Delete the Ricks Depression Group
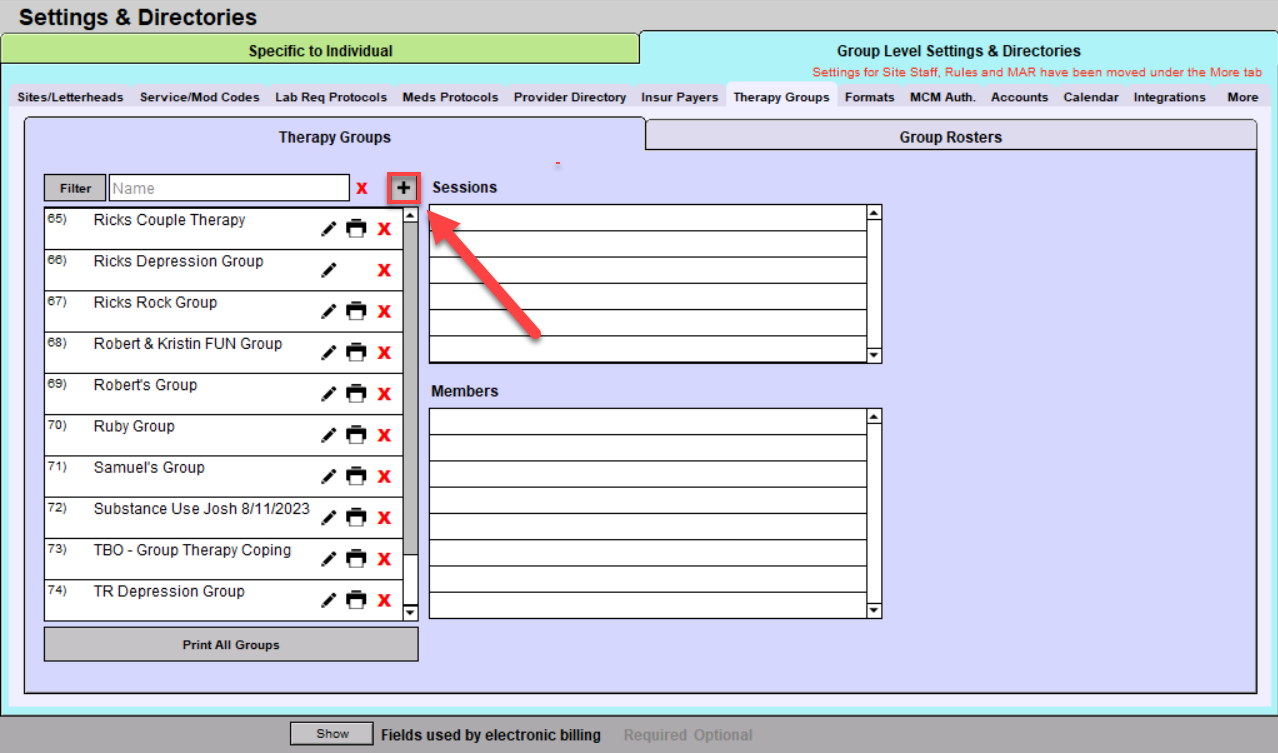Viewport: 1278px width, 753px height. (x=383, y=270)
